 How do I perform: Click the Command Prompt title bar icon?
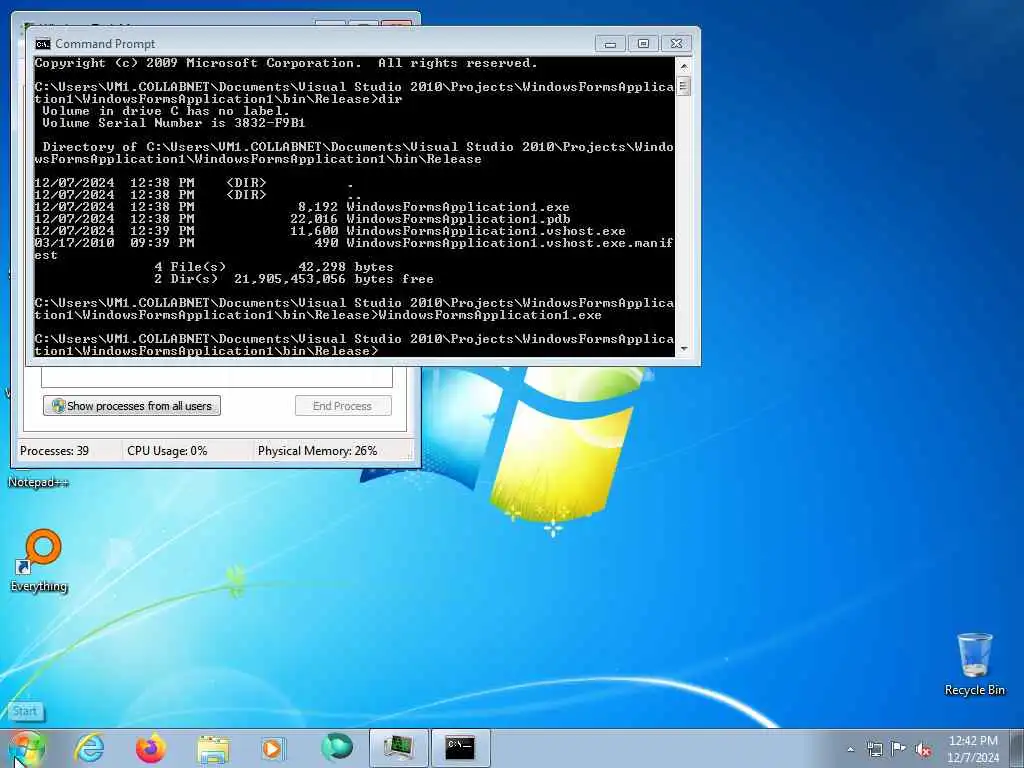coord(43,44)
